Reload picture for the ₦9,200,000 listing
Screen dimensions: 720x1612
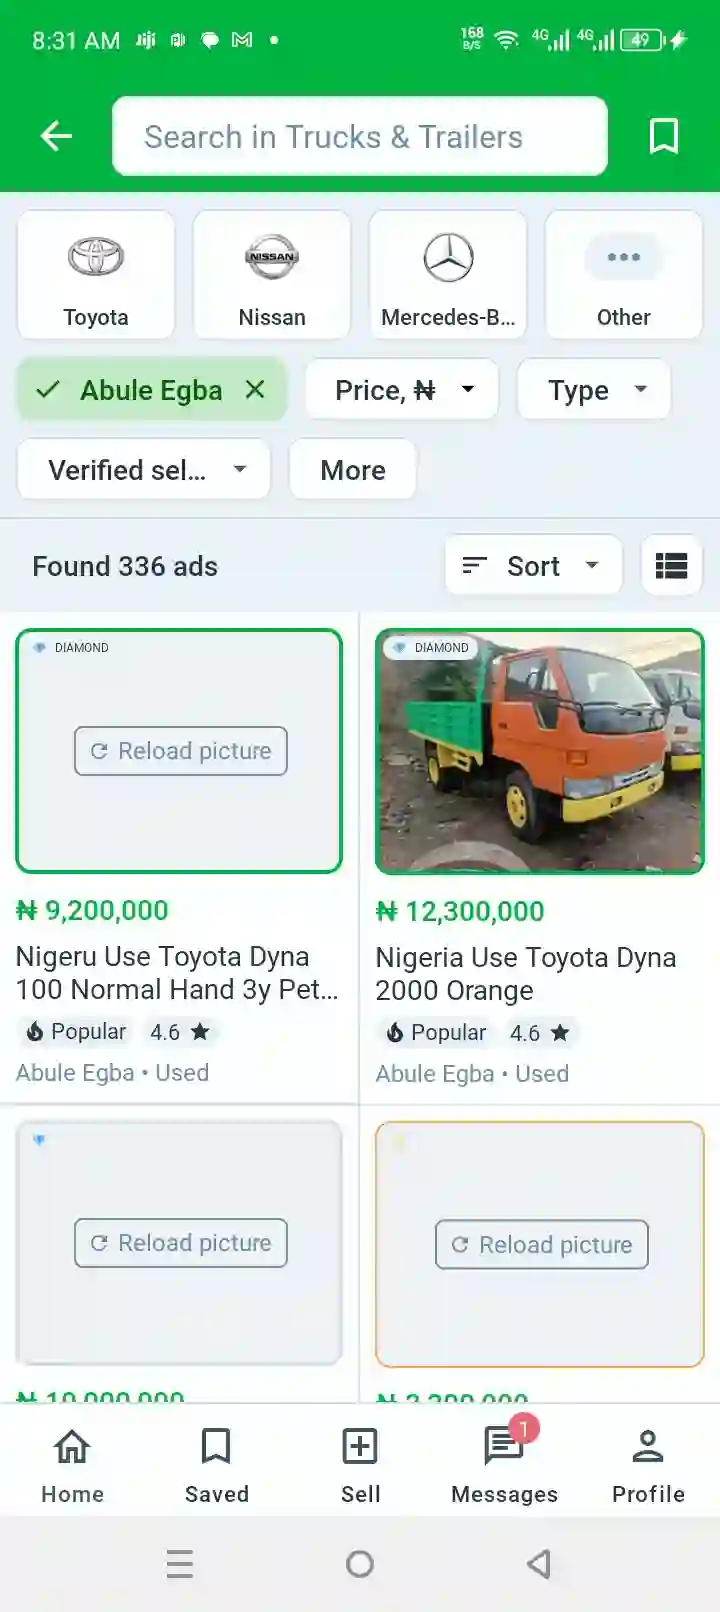click(181, 751)
